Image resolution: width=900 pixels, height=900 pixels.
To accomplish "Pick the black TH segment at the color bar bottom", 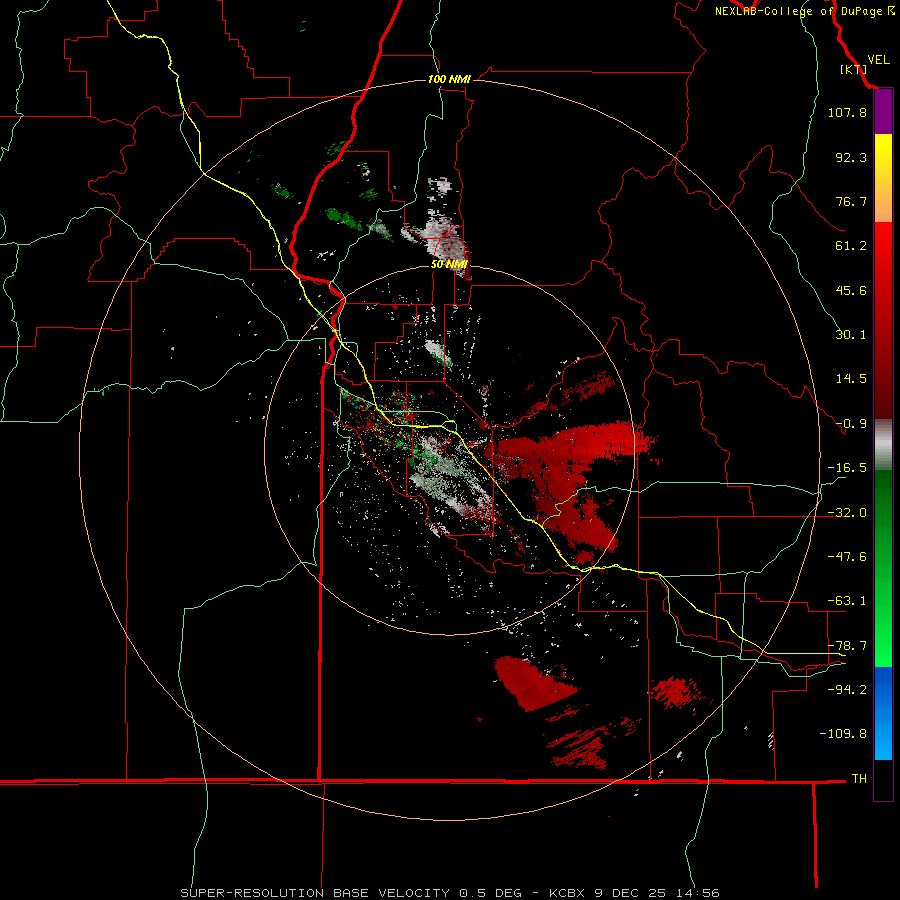I will (883, 780).
